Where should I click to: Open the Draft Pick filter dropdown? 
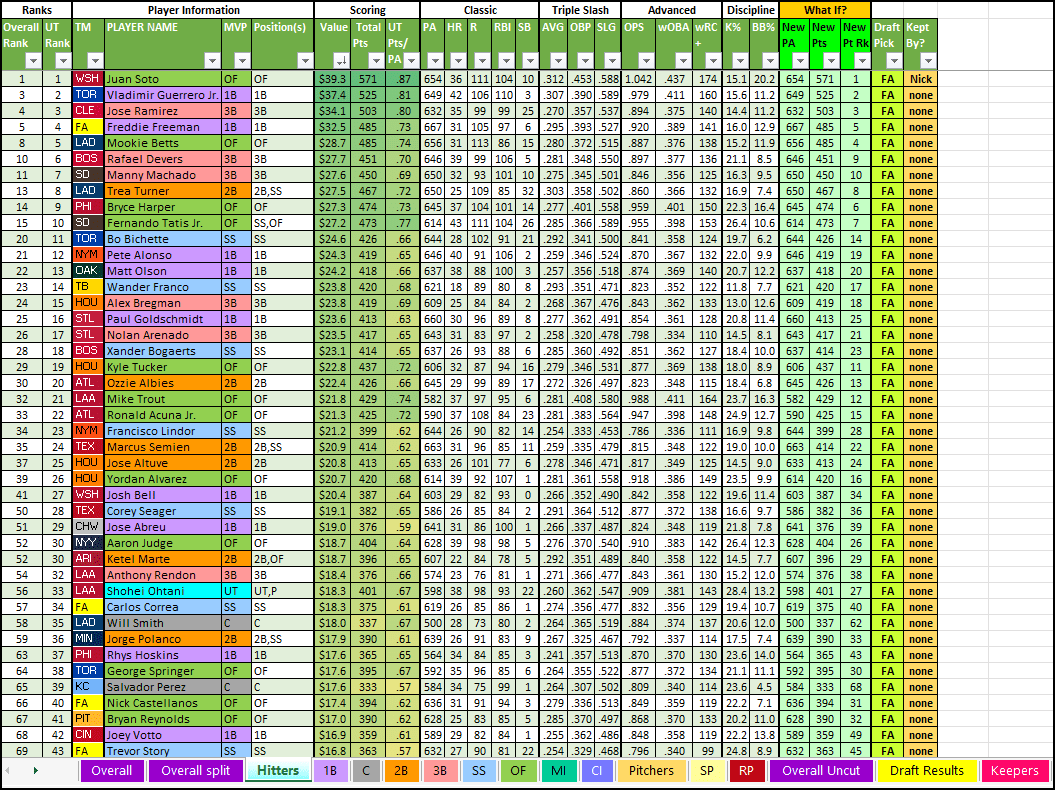coord(894,61)
